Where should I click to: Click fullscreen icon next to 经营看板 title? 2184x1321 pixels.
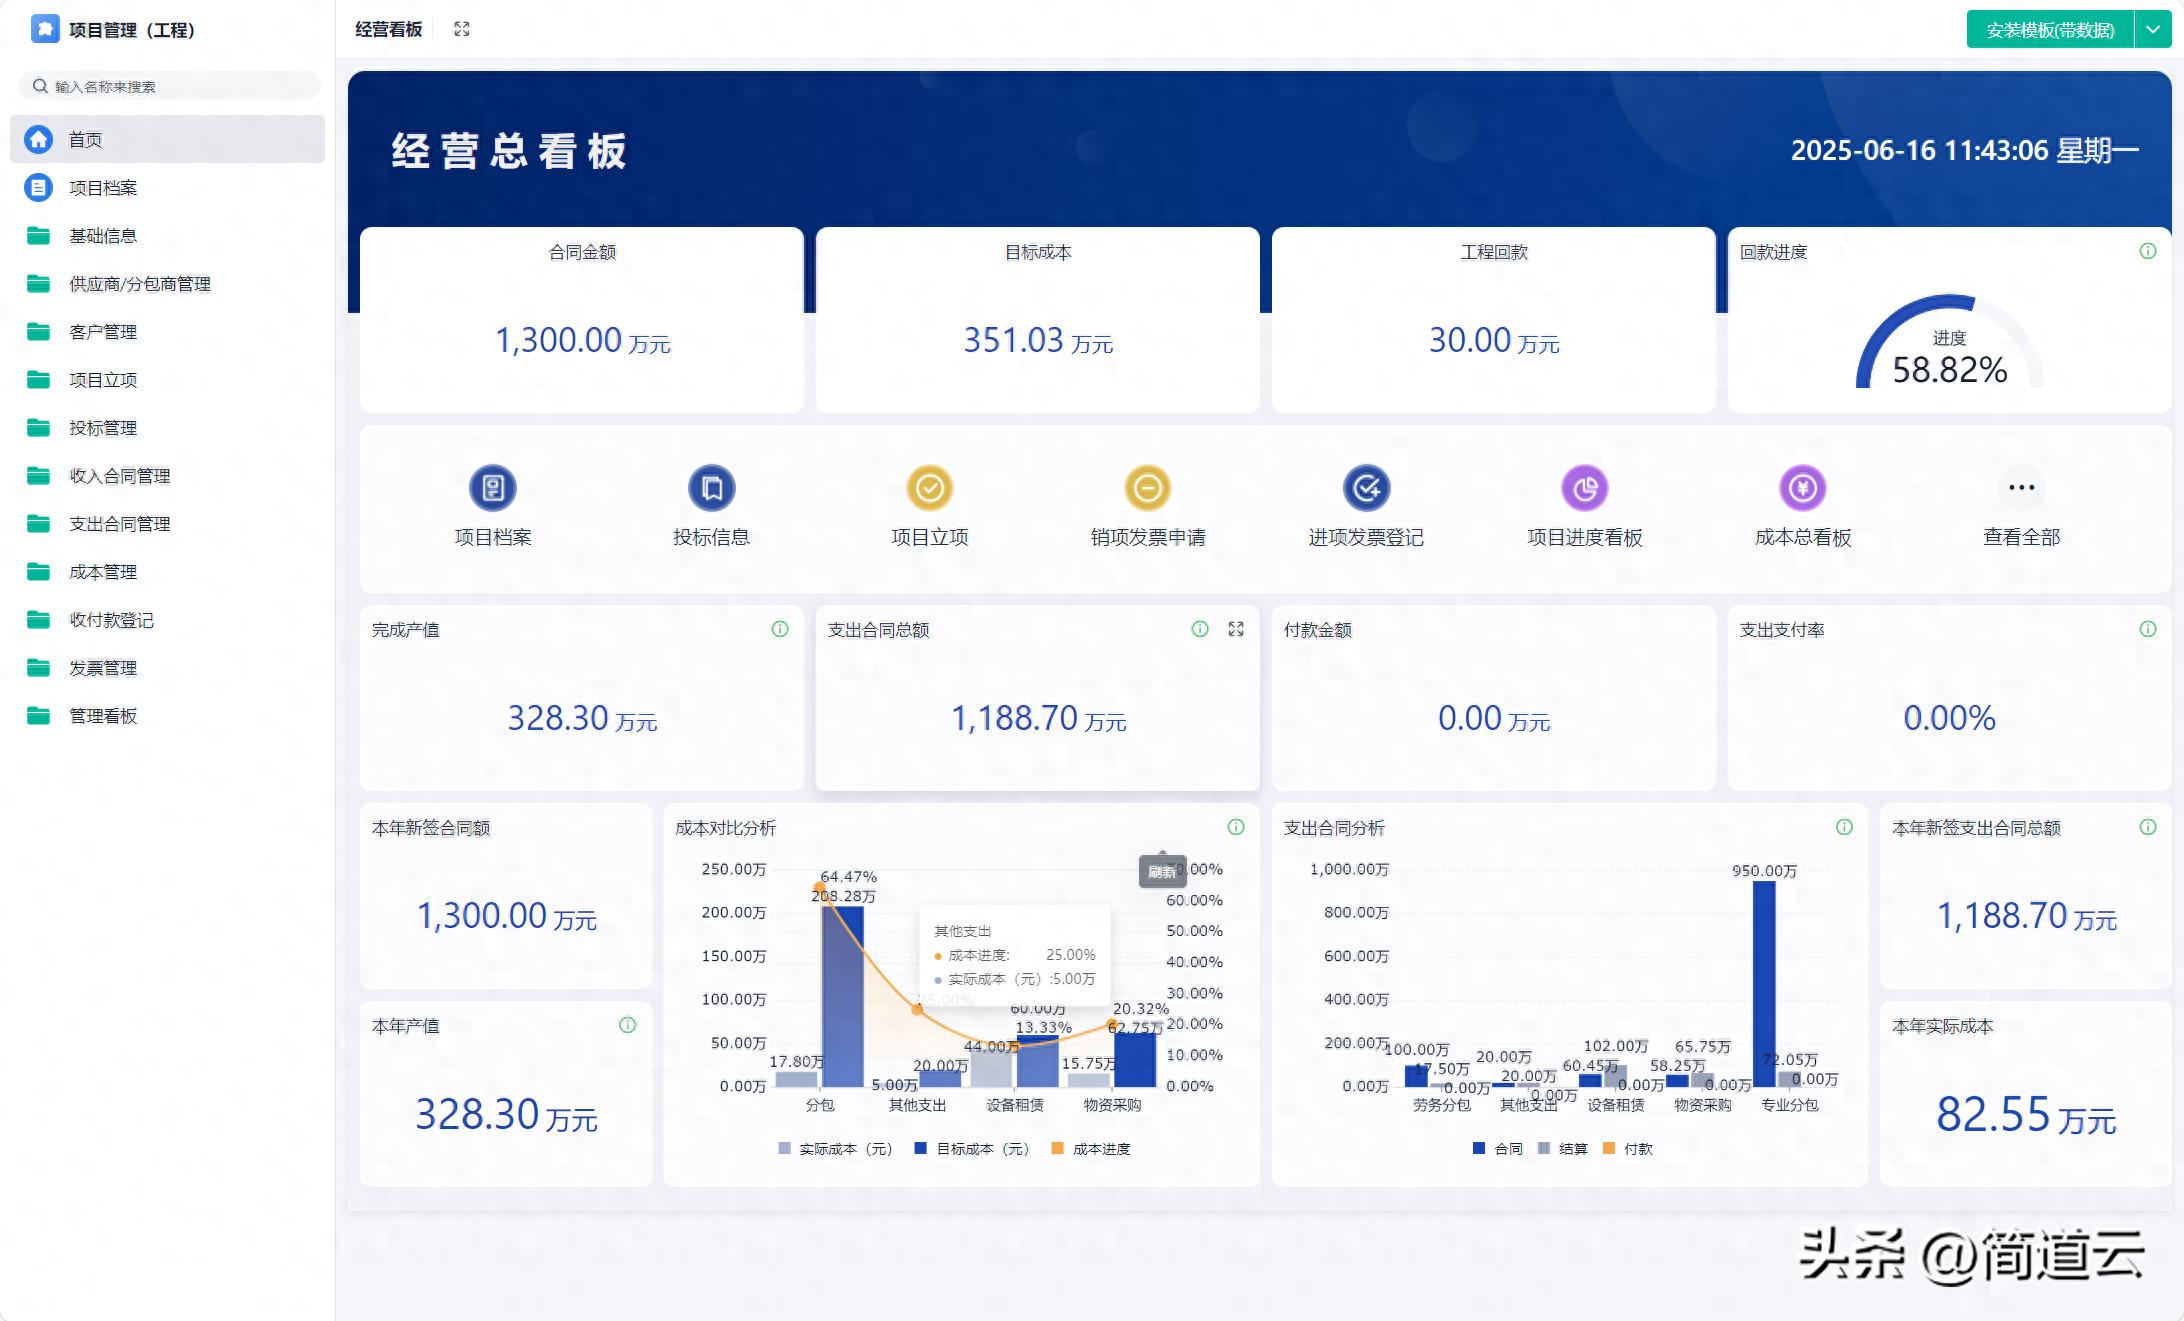pyautogui.click(x=461, y=29)
